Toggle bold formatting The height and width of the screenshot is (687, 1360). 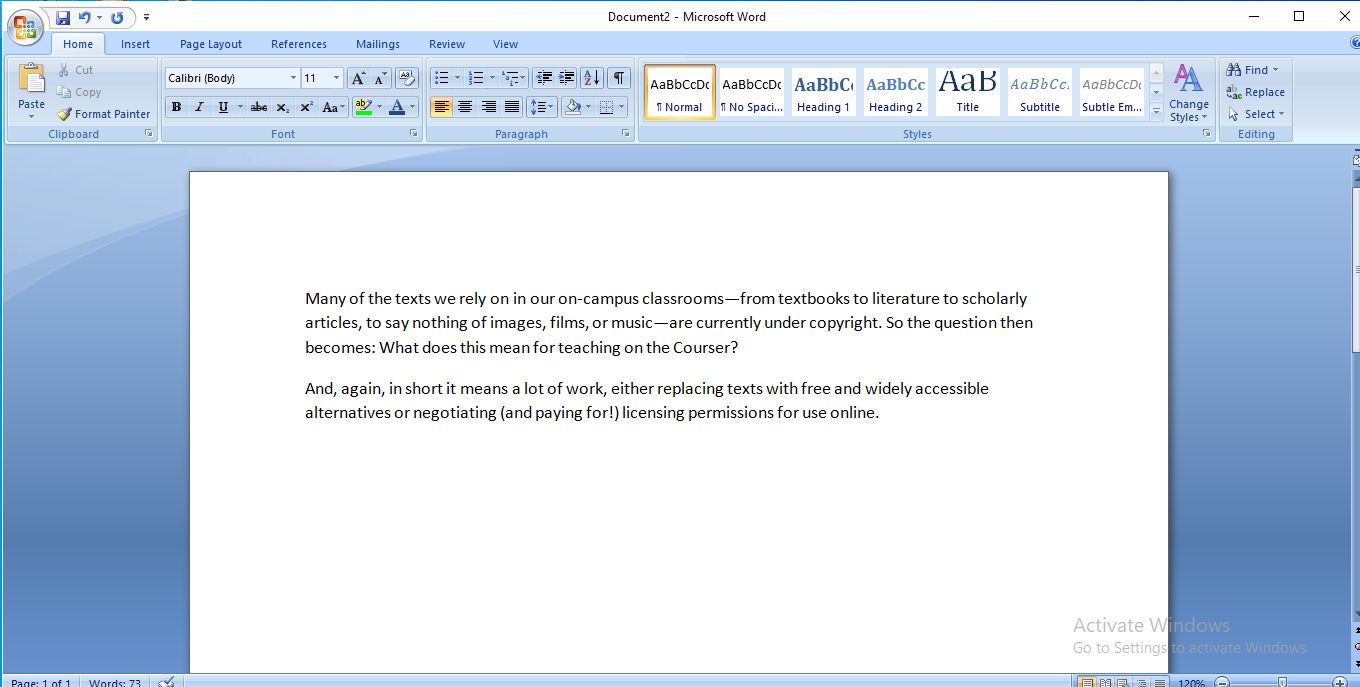(176, 107)
